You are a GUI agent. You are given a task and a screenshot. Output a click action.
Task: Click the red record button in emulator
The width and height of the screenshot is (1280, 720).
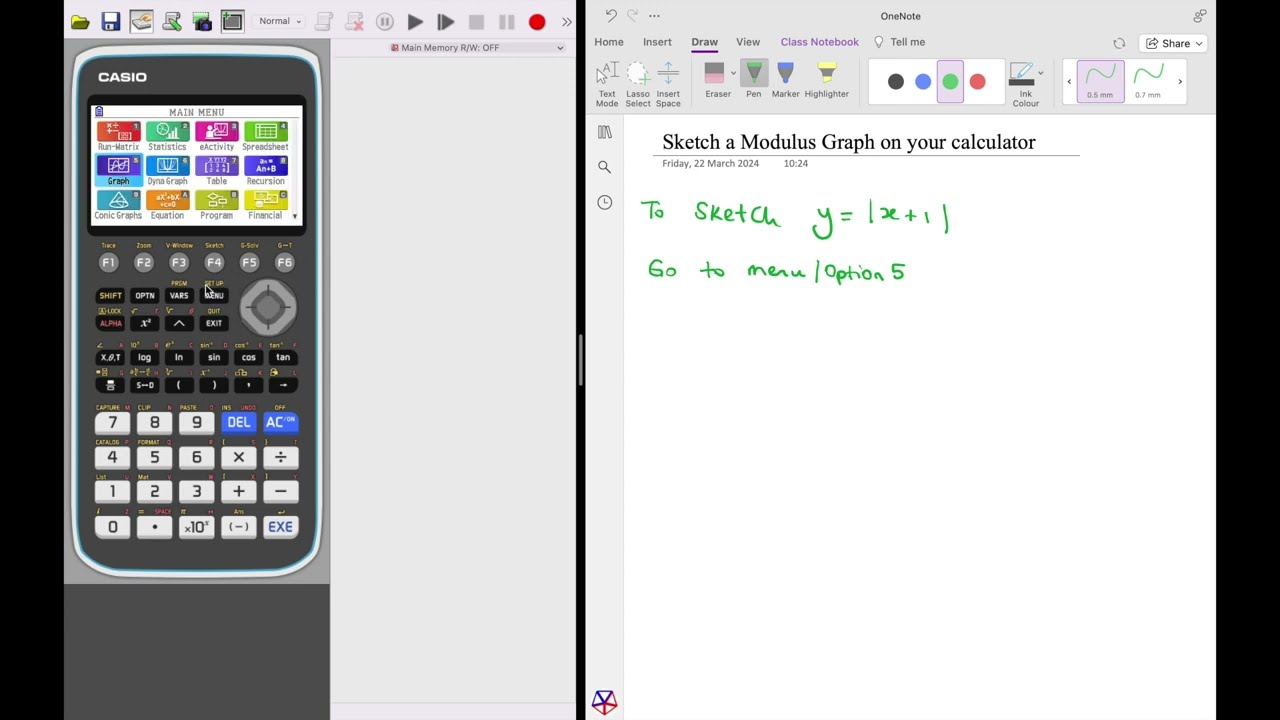tap(537, 22)
